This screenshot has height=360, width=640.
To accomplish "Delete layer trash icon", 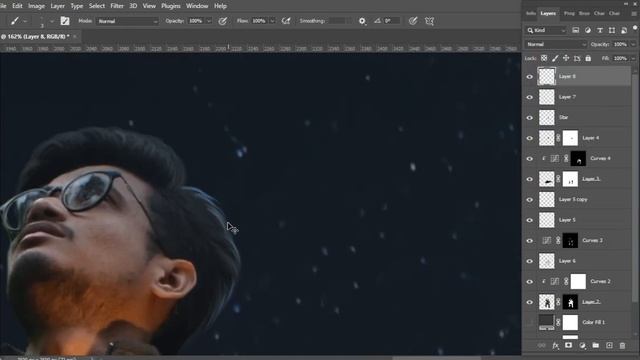I will click(622, 345).
